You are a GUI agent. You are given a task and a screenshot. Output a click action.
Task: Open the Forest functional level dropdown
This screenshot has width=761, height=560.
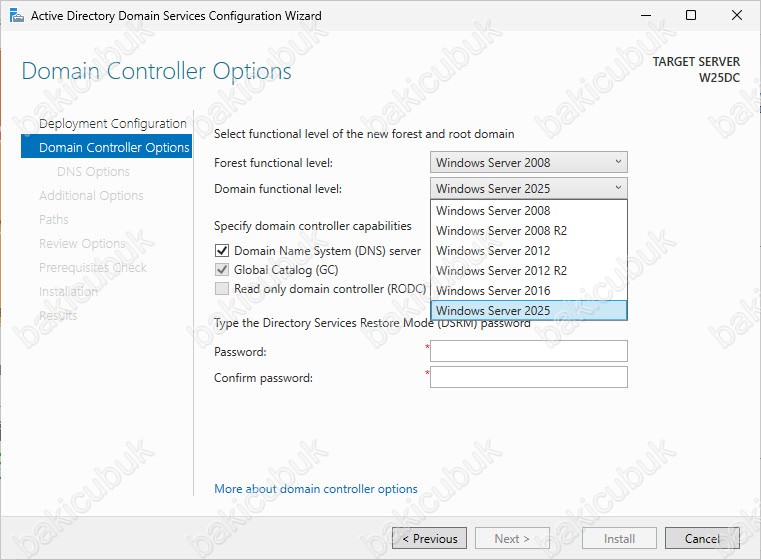click(529, 162)
